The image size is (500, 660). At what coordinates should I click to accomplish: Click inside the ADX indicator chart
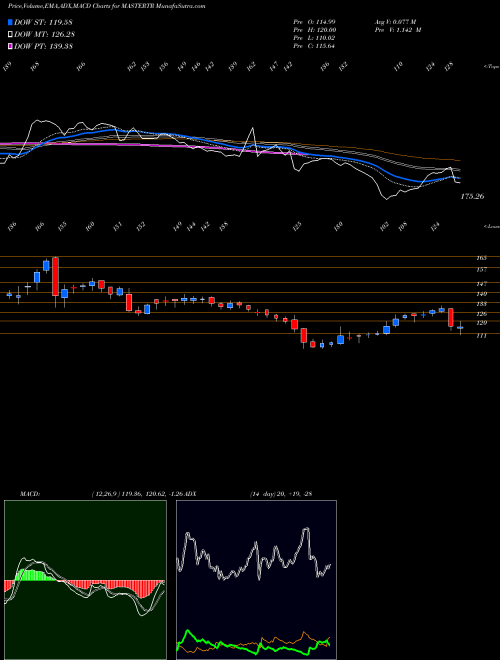click(x=256, y=580)
